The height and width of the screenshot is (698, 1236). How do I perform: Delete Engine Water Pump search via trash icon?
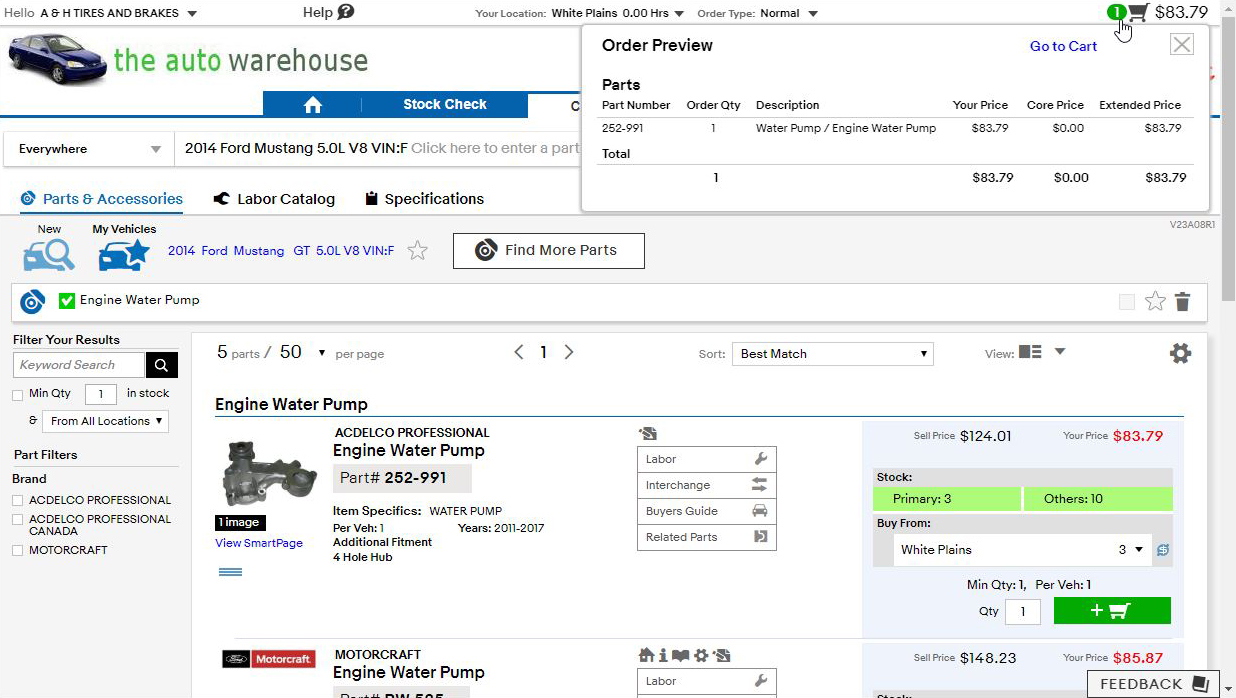pos(1182,301)
